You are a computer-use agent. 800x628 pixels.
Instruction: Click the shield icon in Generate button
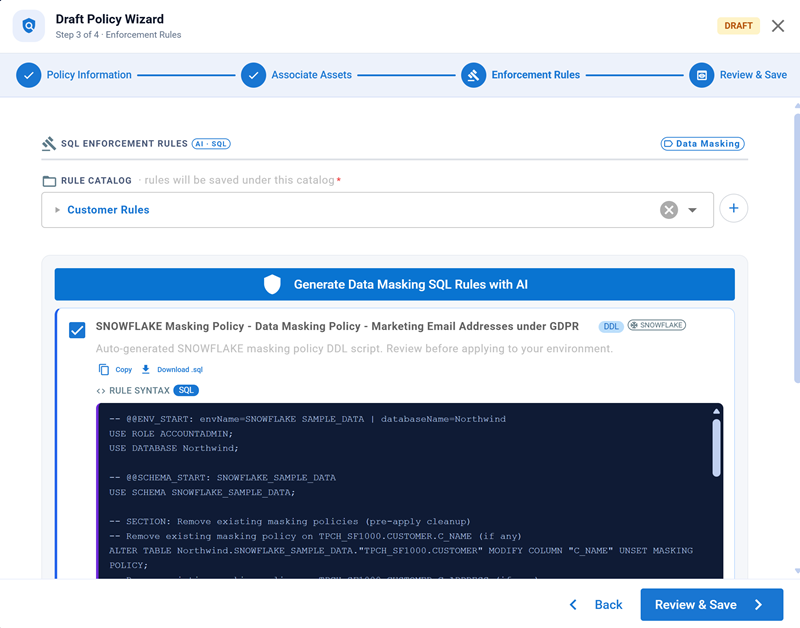click(272, 284)
